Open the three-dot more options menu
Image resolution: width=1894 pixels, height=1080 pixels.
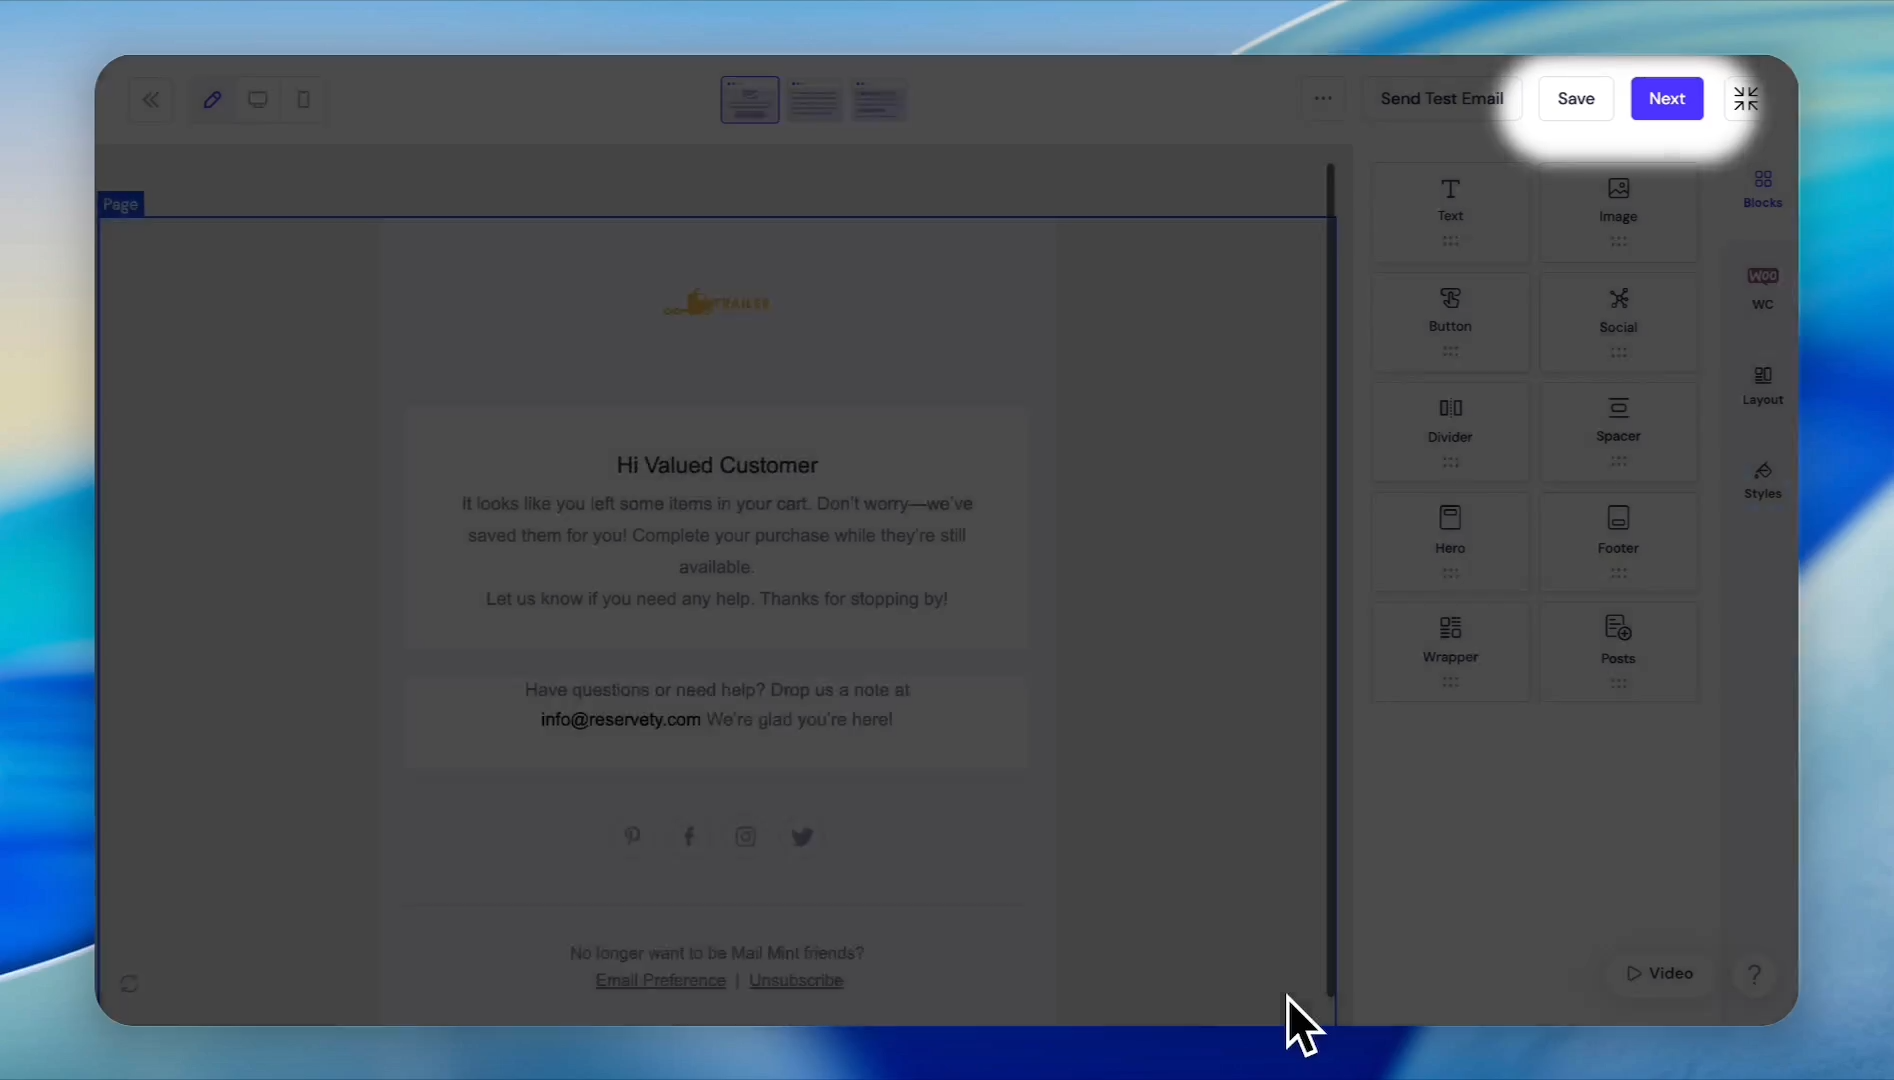[1322, 98]
